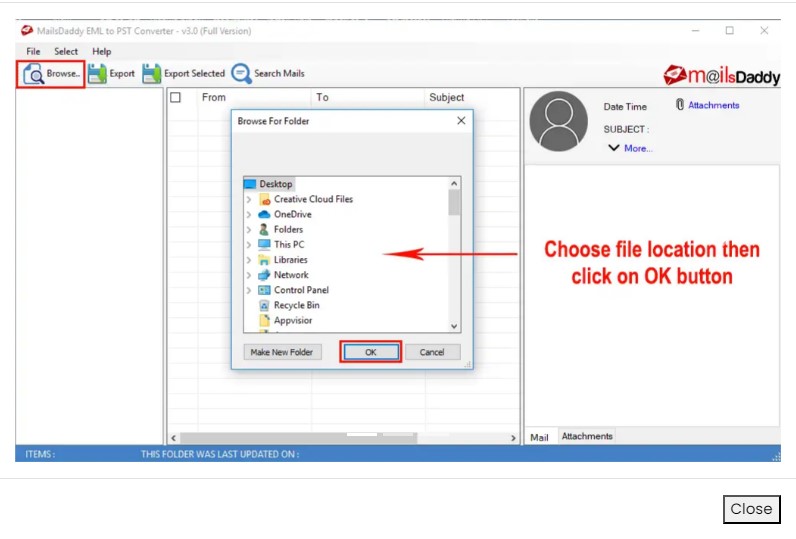Image resolution: width=796 pixels, height=539 pixels.
Task: Open the Select menu
Action: pyautogui.click(x=66, y=51)
